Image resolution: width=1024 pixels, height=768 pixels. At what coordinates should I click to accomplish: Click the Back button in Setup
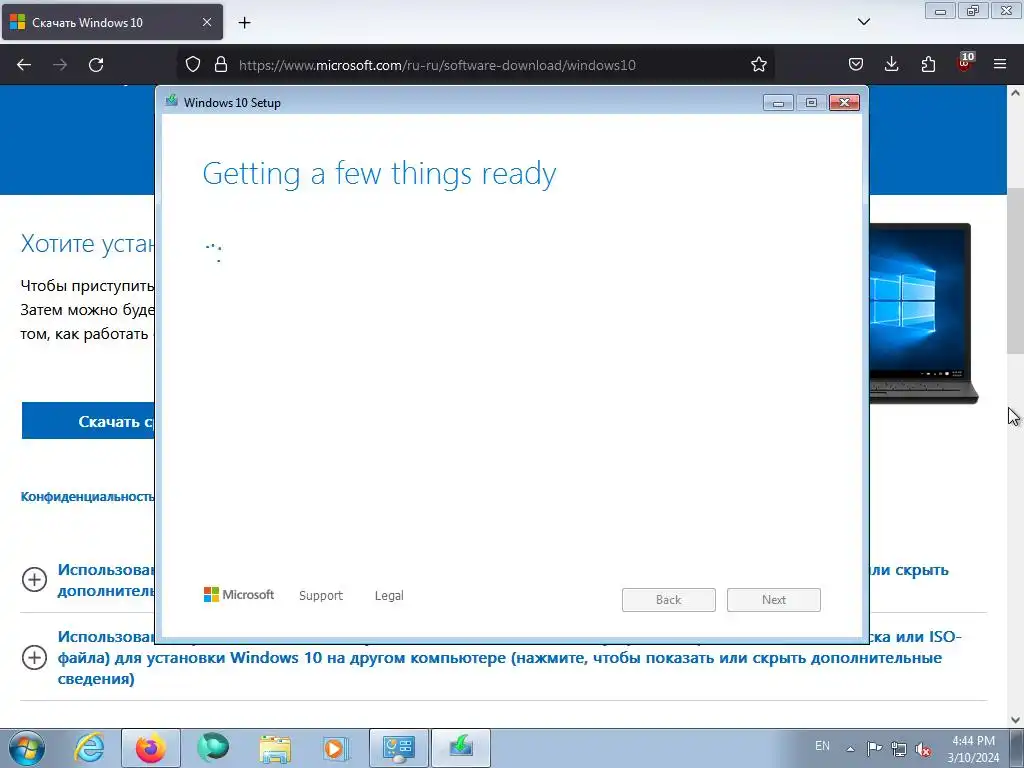pos(669,600)
